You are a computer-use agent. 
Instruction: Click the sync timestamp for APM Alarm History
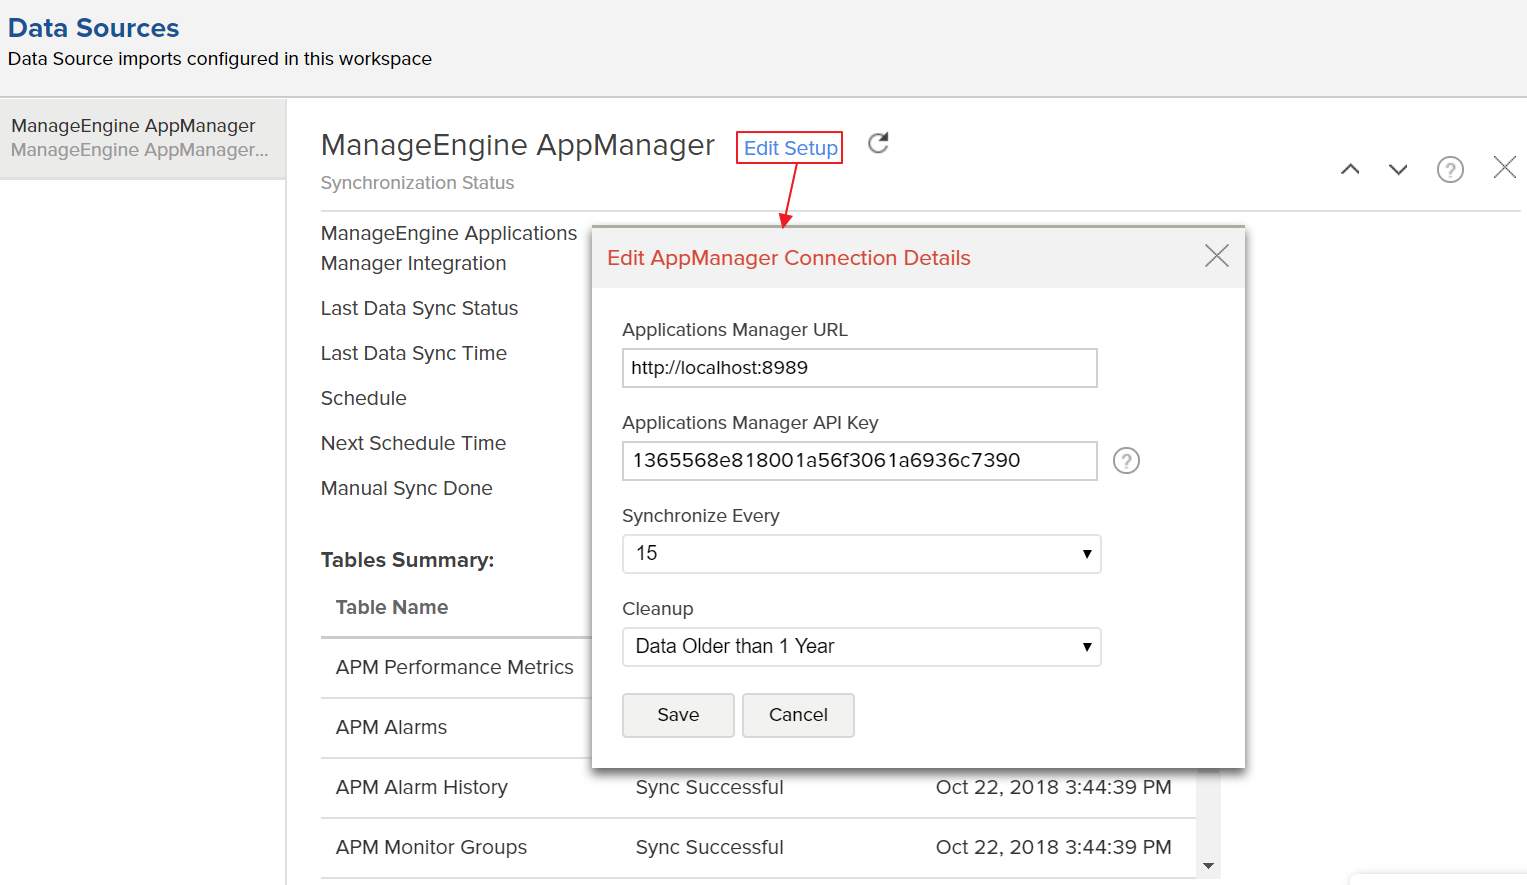pos(1053,787)
